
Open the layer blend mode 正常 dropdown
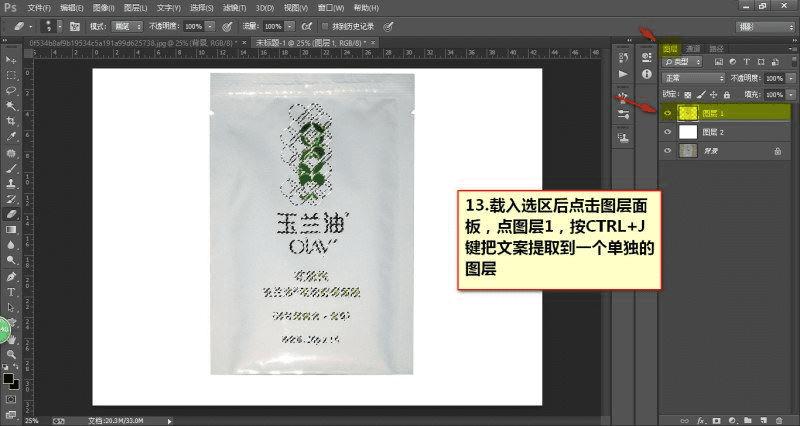(x=693, y=79)
